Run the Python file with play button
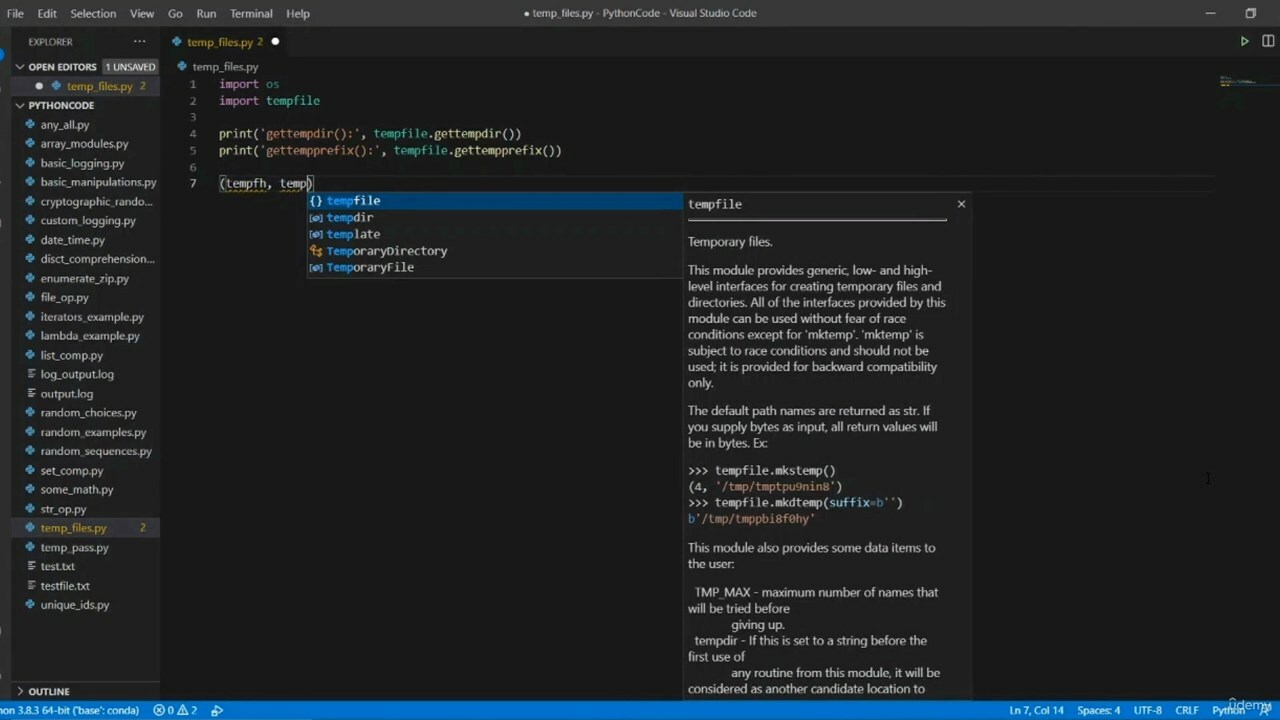Image resolution: width=1280 pixels, height=720 pixels. click(1244, 41)
